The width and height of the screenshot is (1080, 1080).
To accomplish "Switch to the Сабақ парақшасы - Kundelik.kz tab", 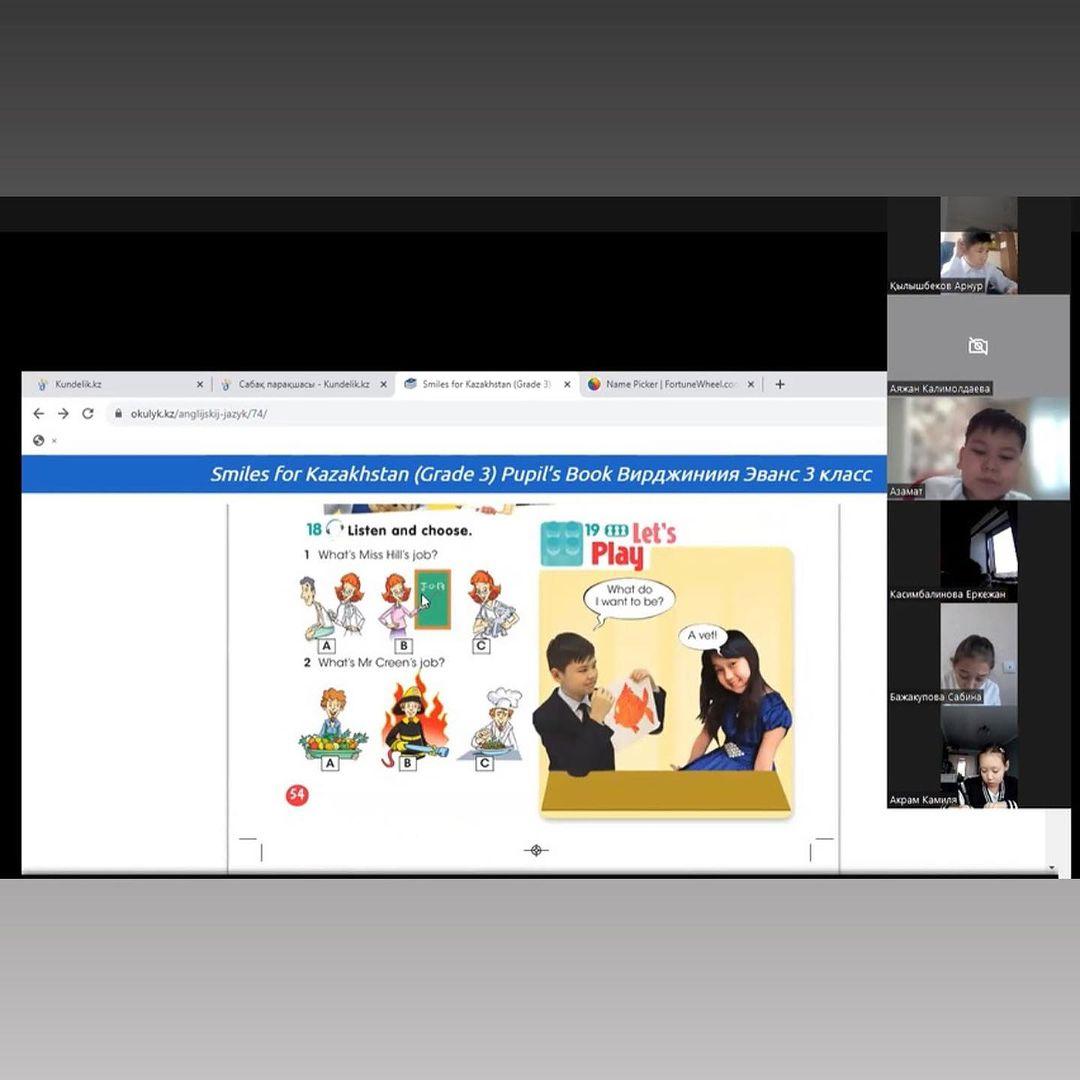I will tap(302, 384).
